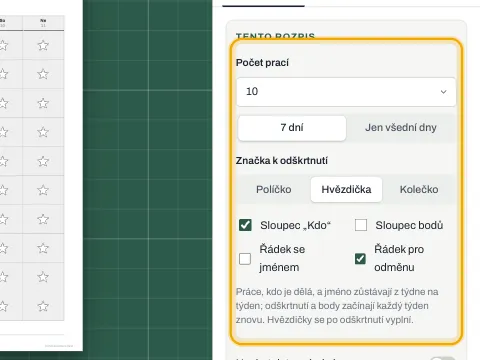Choose Kolečko as the check mark
480x360 pixels.
tap(419, 189)
